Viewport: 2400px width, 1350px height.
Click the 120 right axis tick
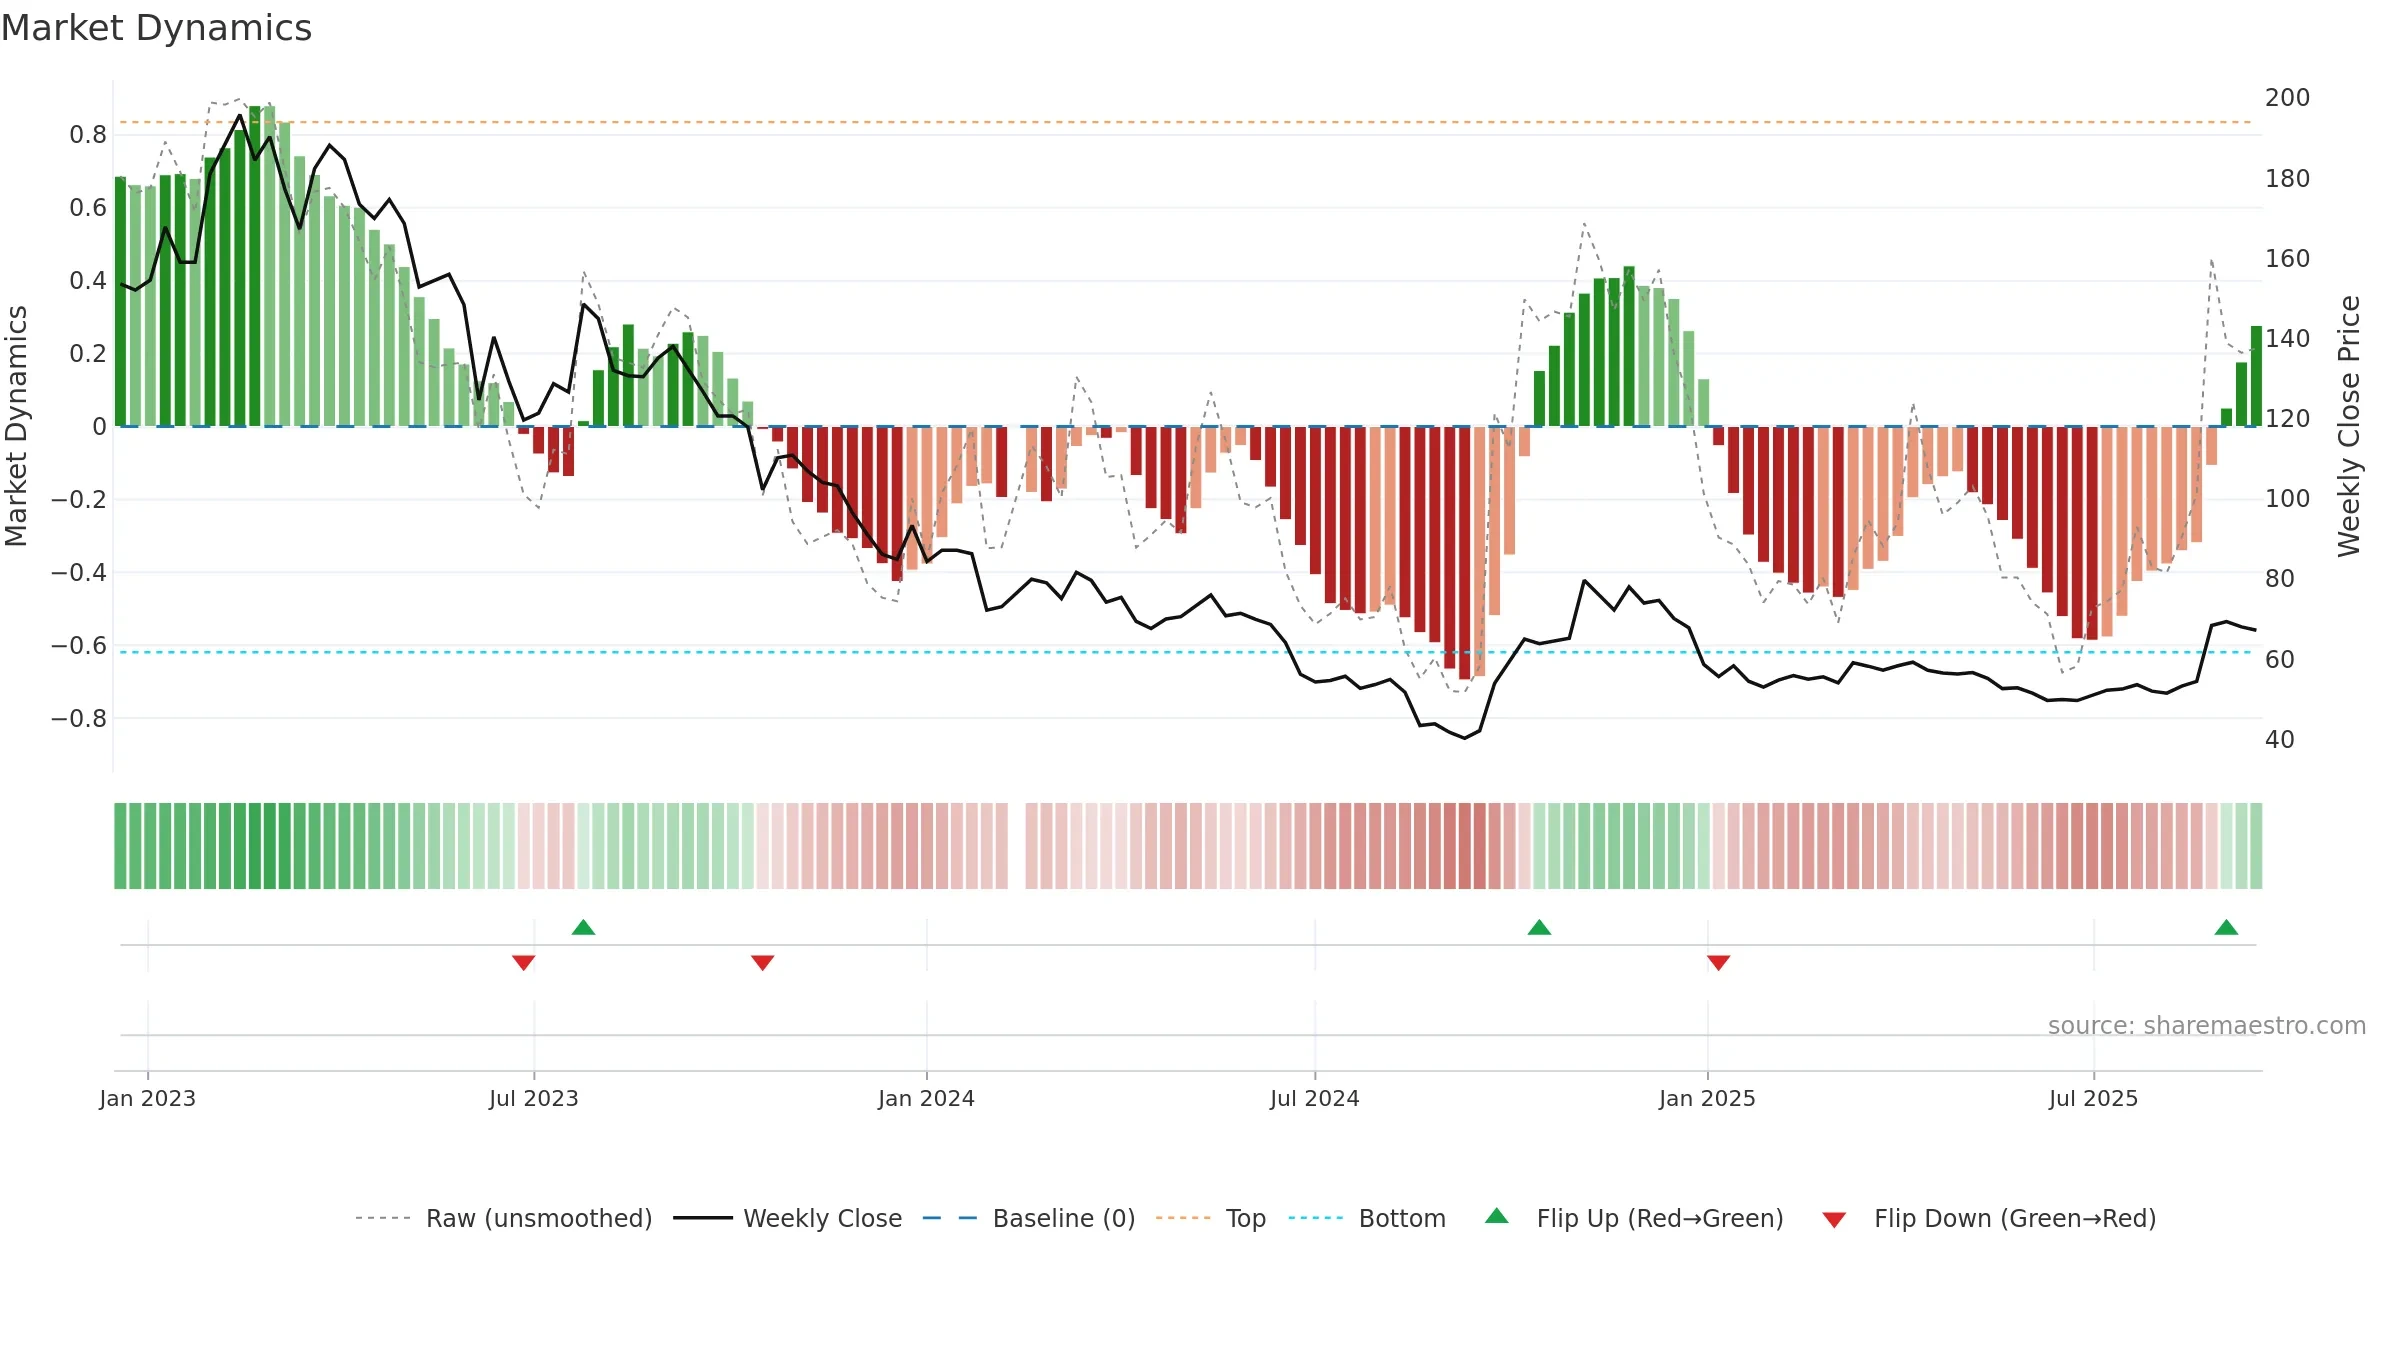click(2288, 418)
